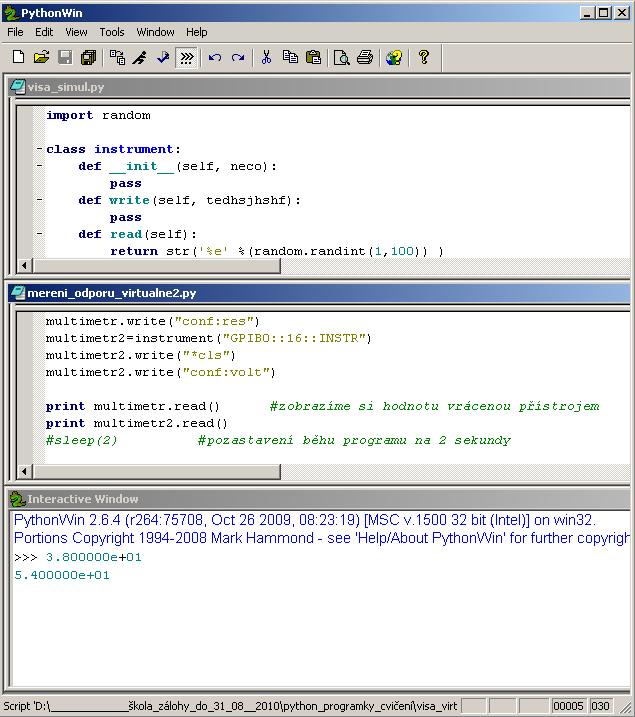Click the output value 5.400000e+01

[x=62, y=575]
